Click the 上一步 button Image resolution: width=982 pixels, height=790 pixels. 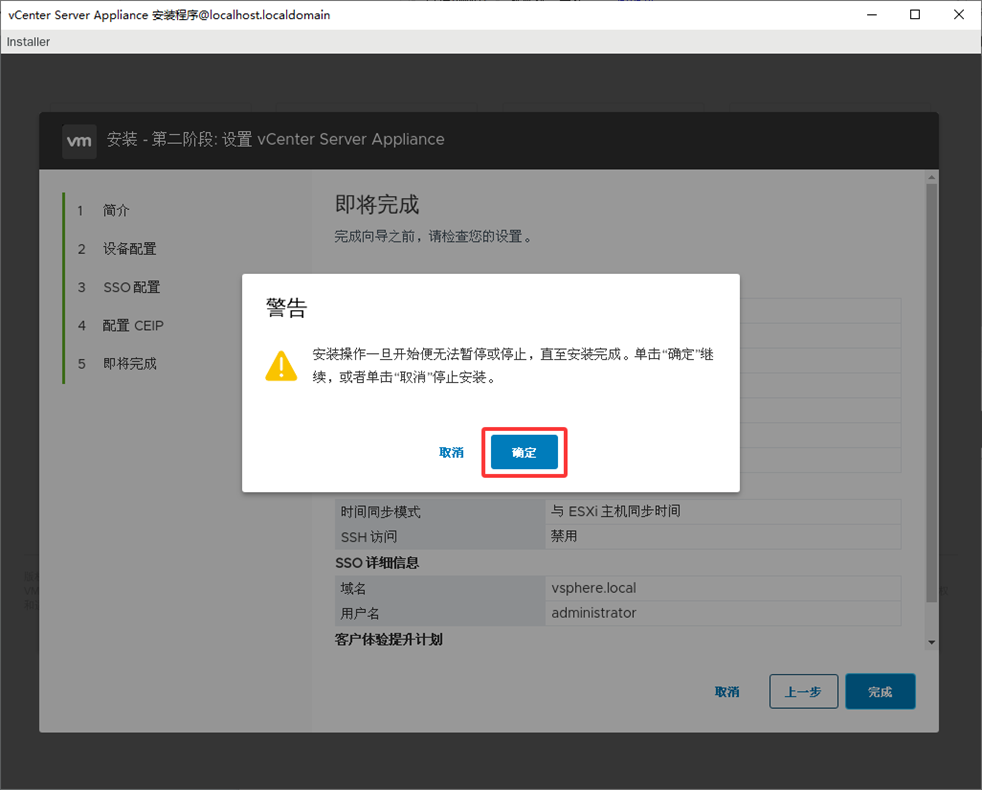point(803,692)
